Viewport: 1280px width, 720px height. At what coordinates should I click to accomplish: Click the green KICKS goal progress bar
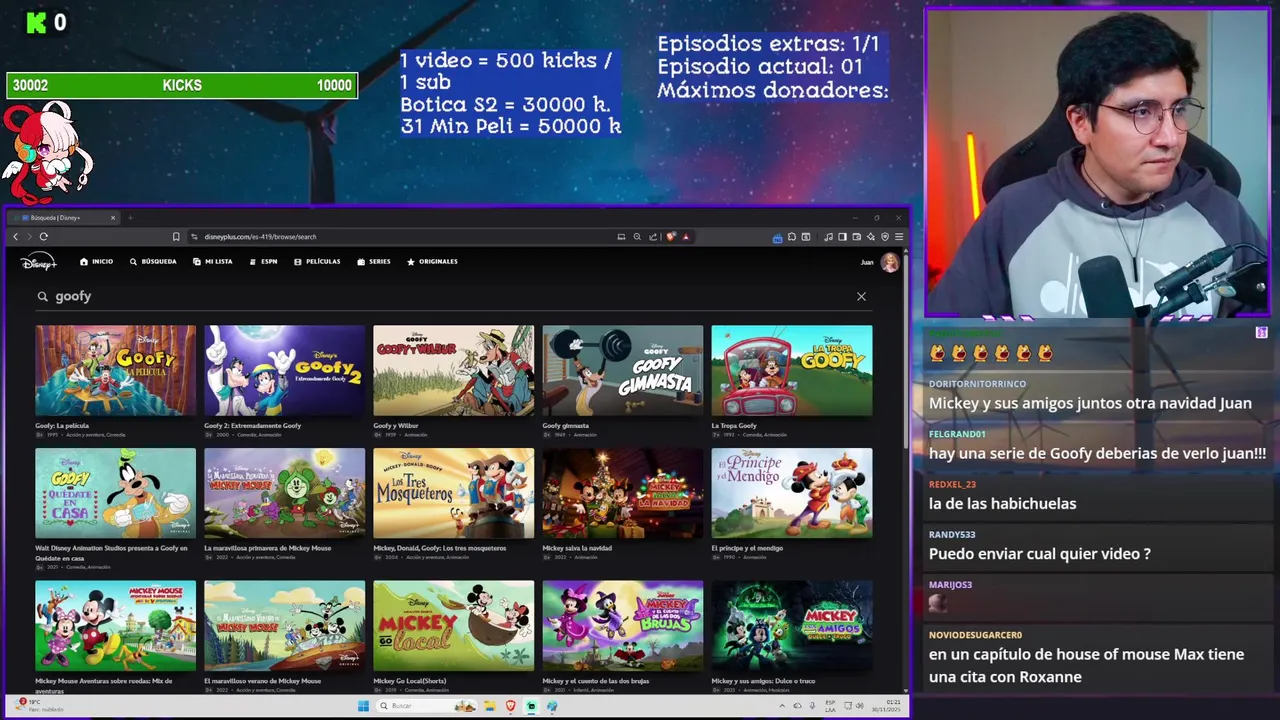coord(182,86)
